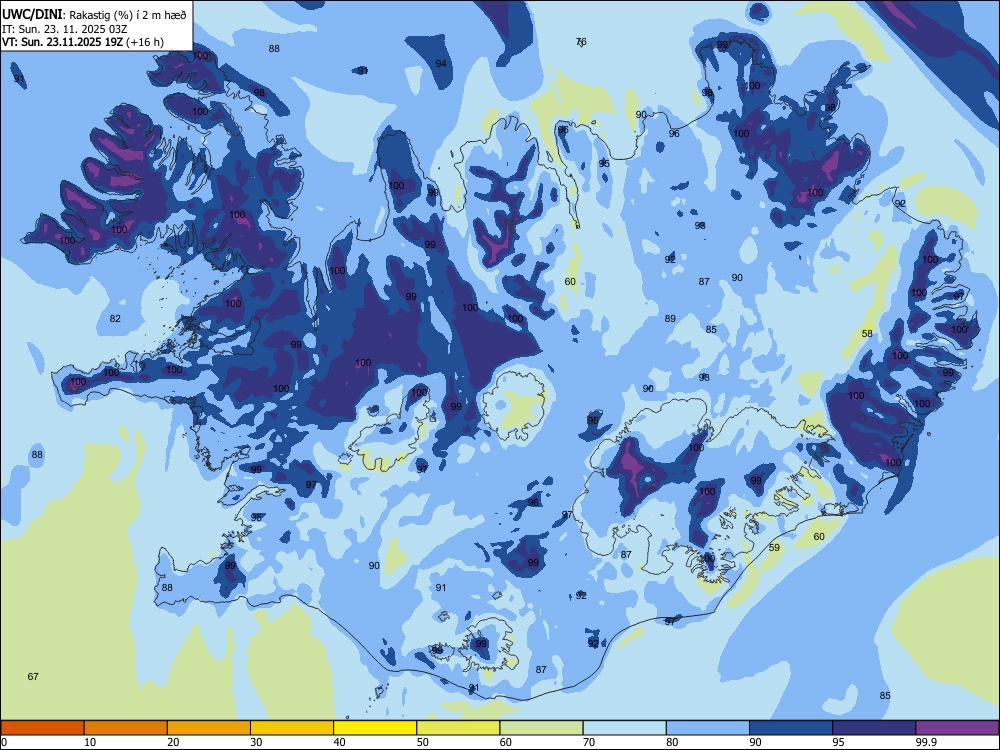Click the light blue 80–90 legend swatch

tap(708, 728)
